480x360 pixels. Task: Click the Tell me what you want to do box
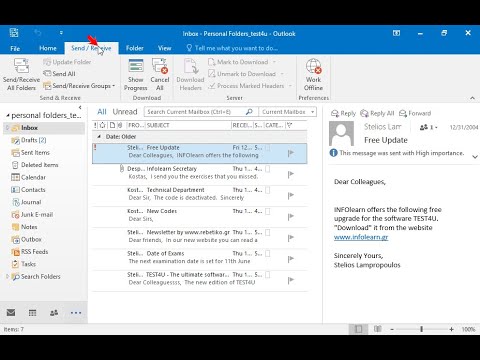[232, 48]
